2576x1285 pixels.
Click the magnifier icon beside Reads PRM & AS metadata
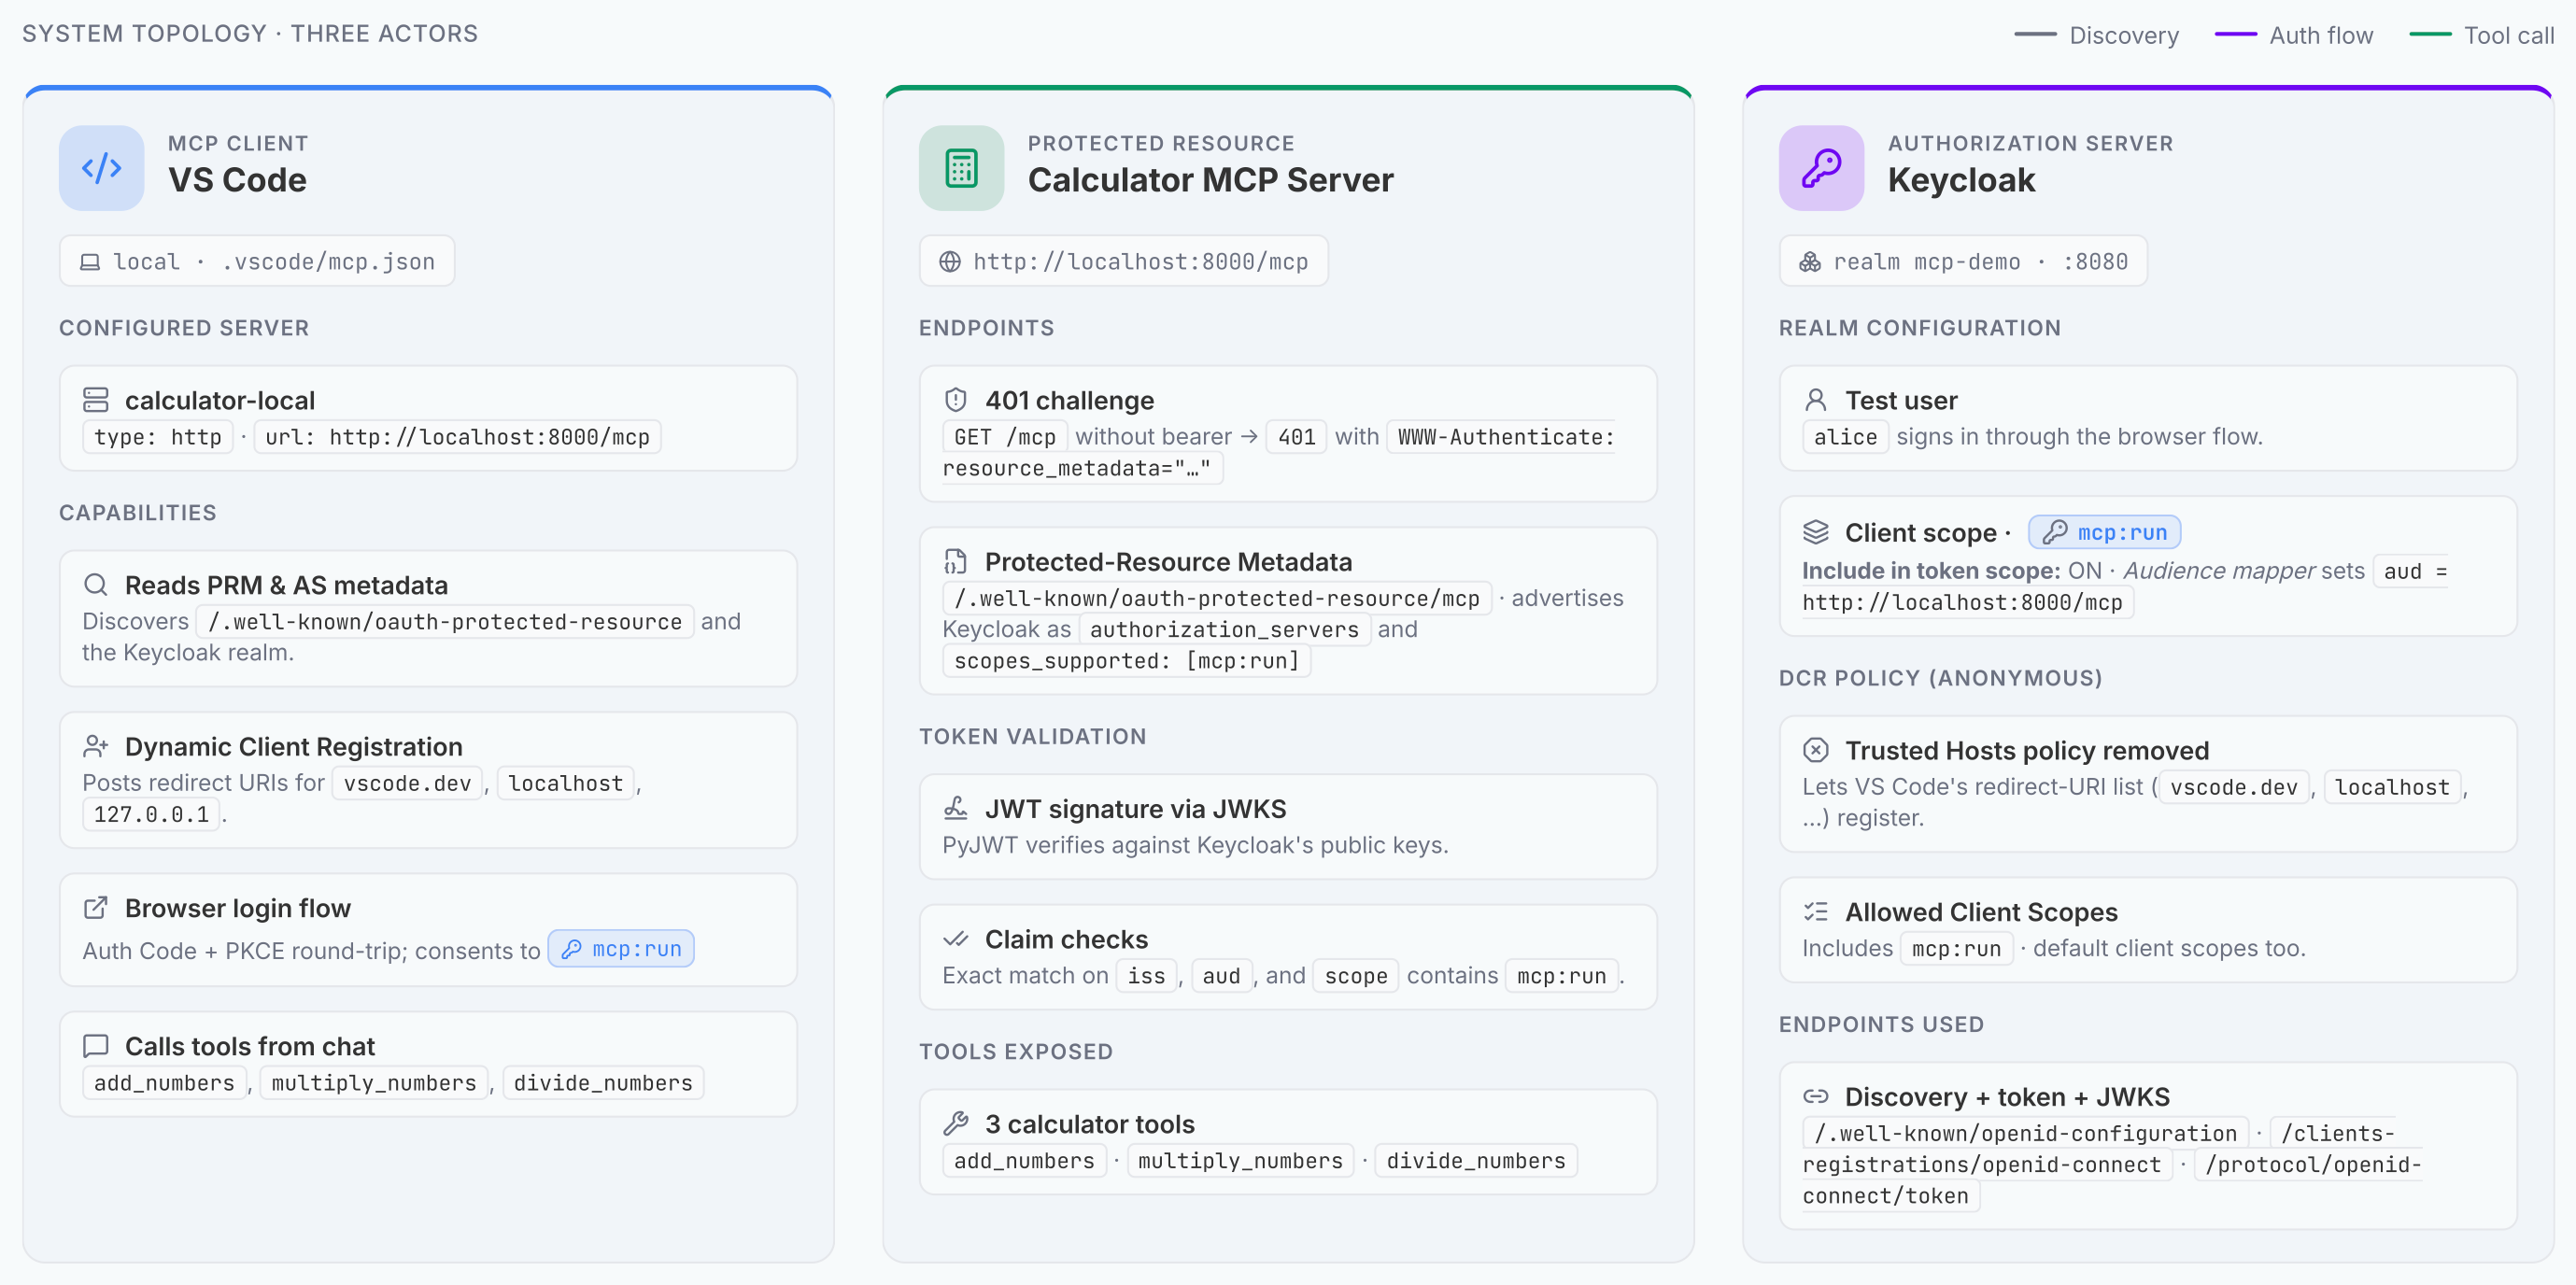(96, 585)
